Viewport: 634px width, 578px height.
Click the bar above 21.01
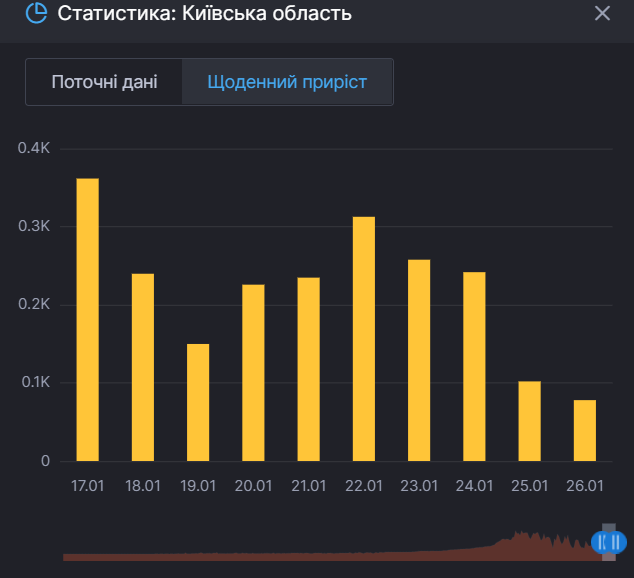point(309,369)
